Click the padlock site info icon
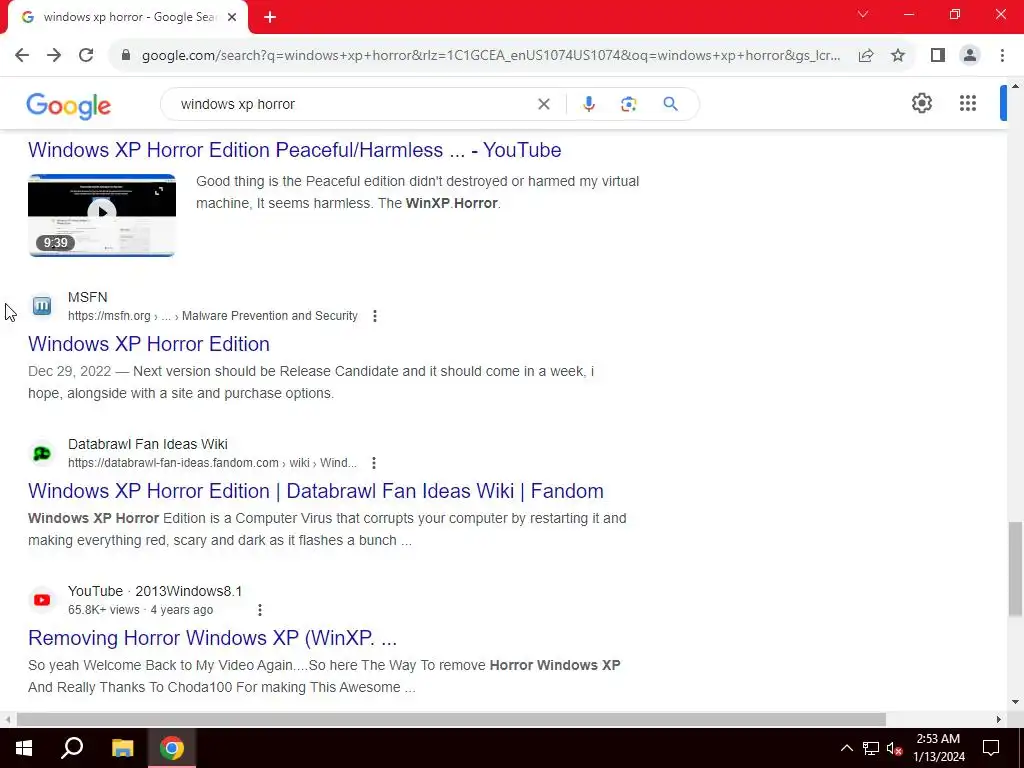Screen dimensions: 1024x768 pos(126,56)
